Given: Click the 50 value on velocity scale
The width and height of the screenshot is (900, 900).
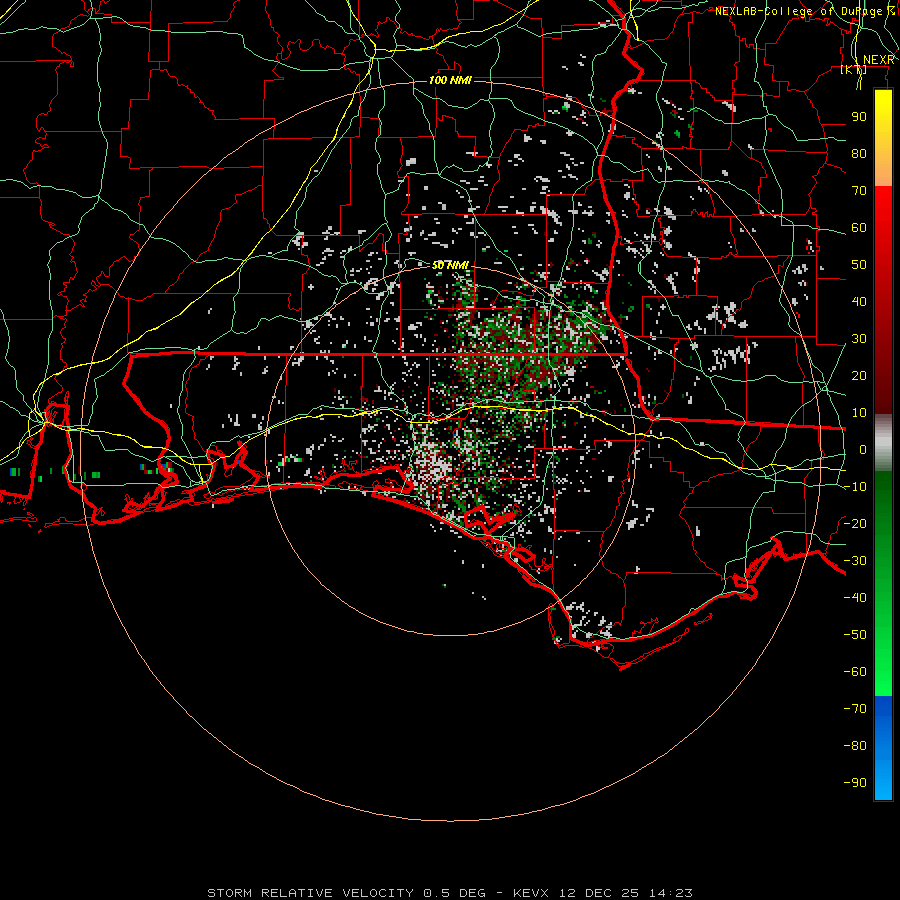Looking at the screenshot, I should tap(859, 265).
